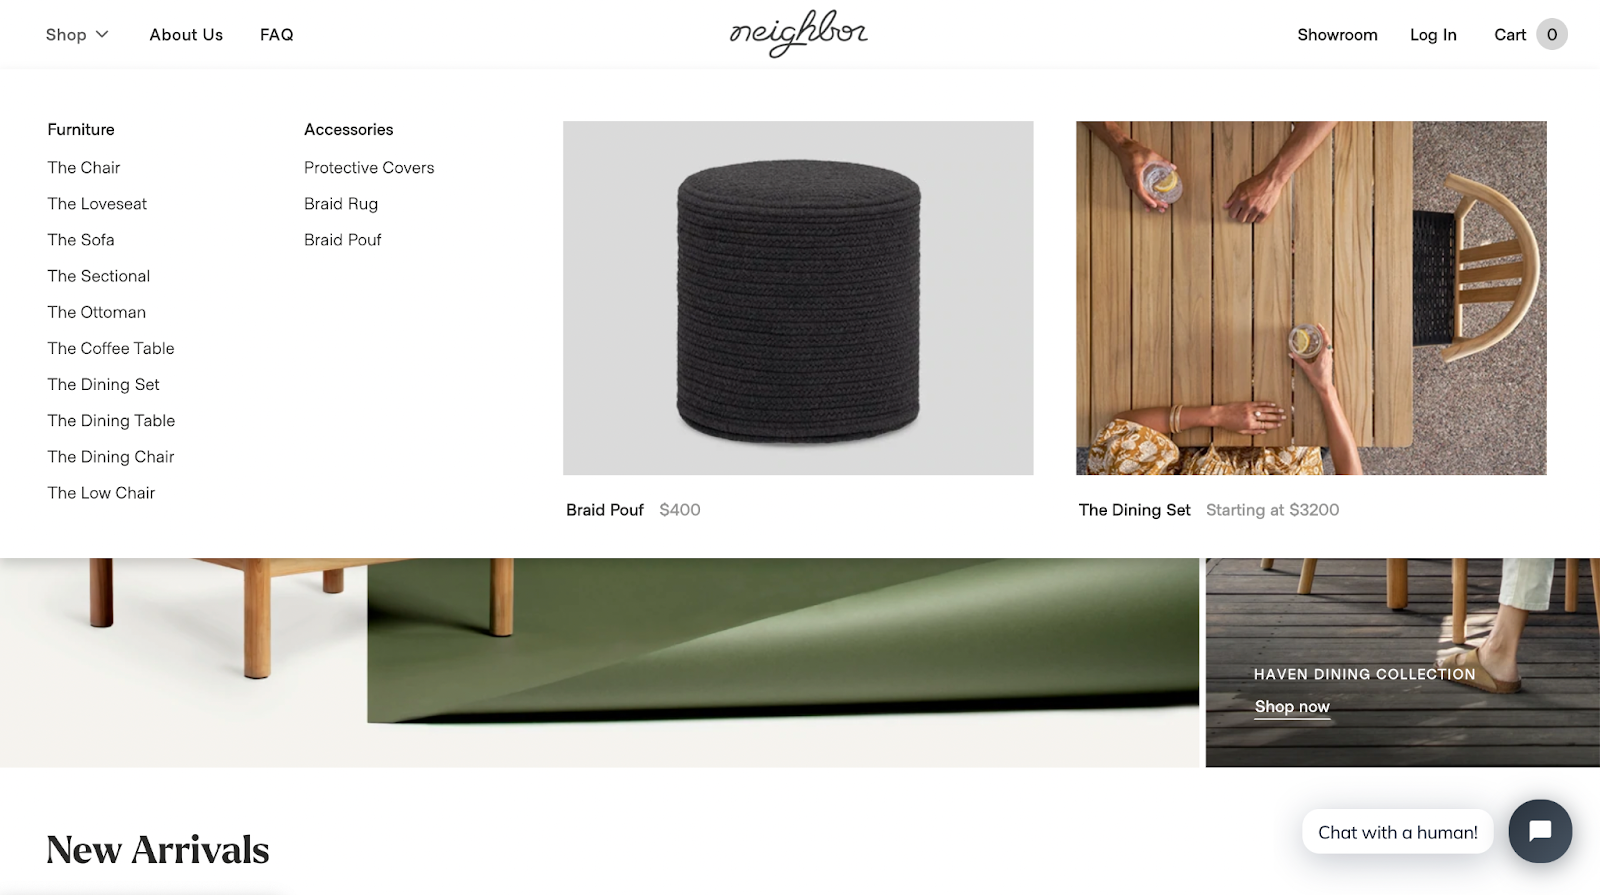Choose The Sectional in menu
This screenshot has width=1600, height=895.
pyautogui.click(x=99, y=276)
